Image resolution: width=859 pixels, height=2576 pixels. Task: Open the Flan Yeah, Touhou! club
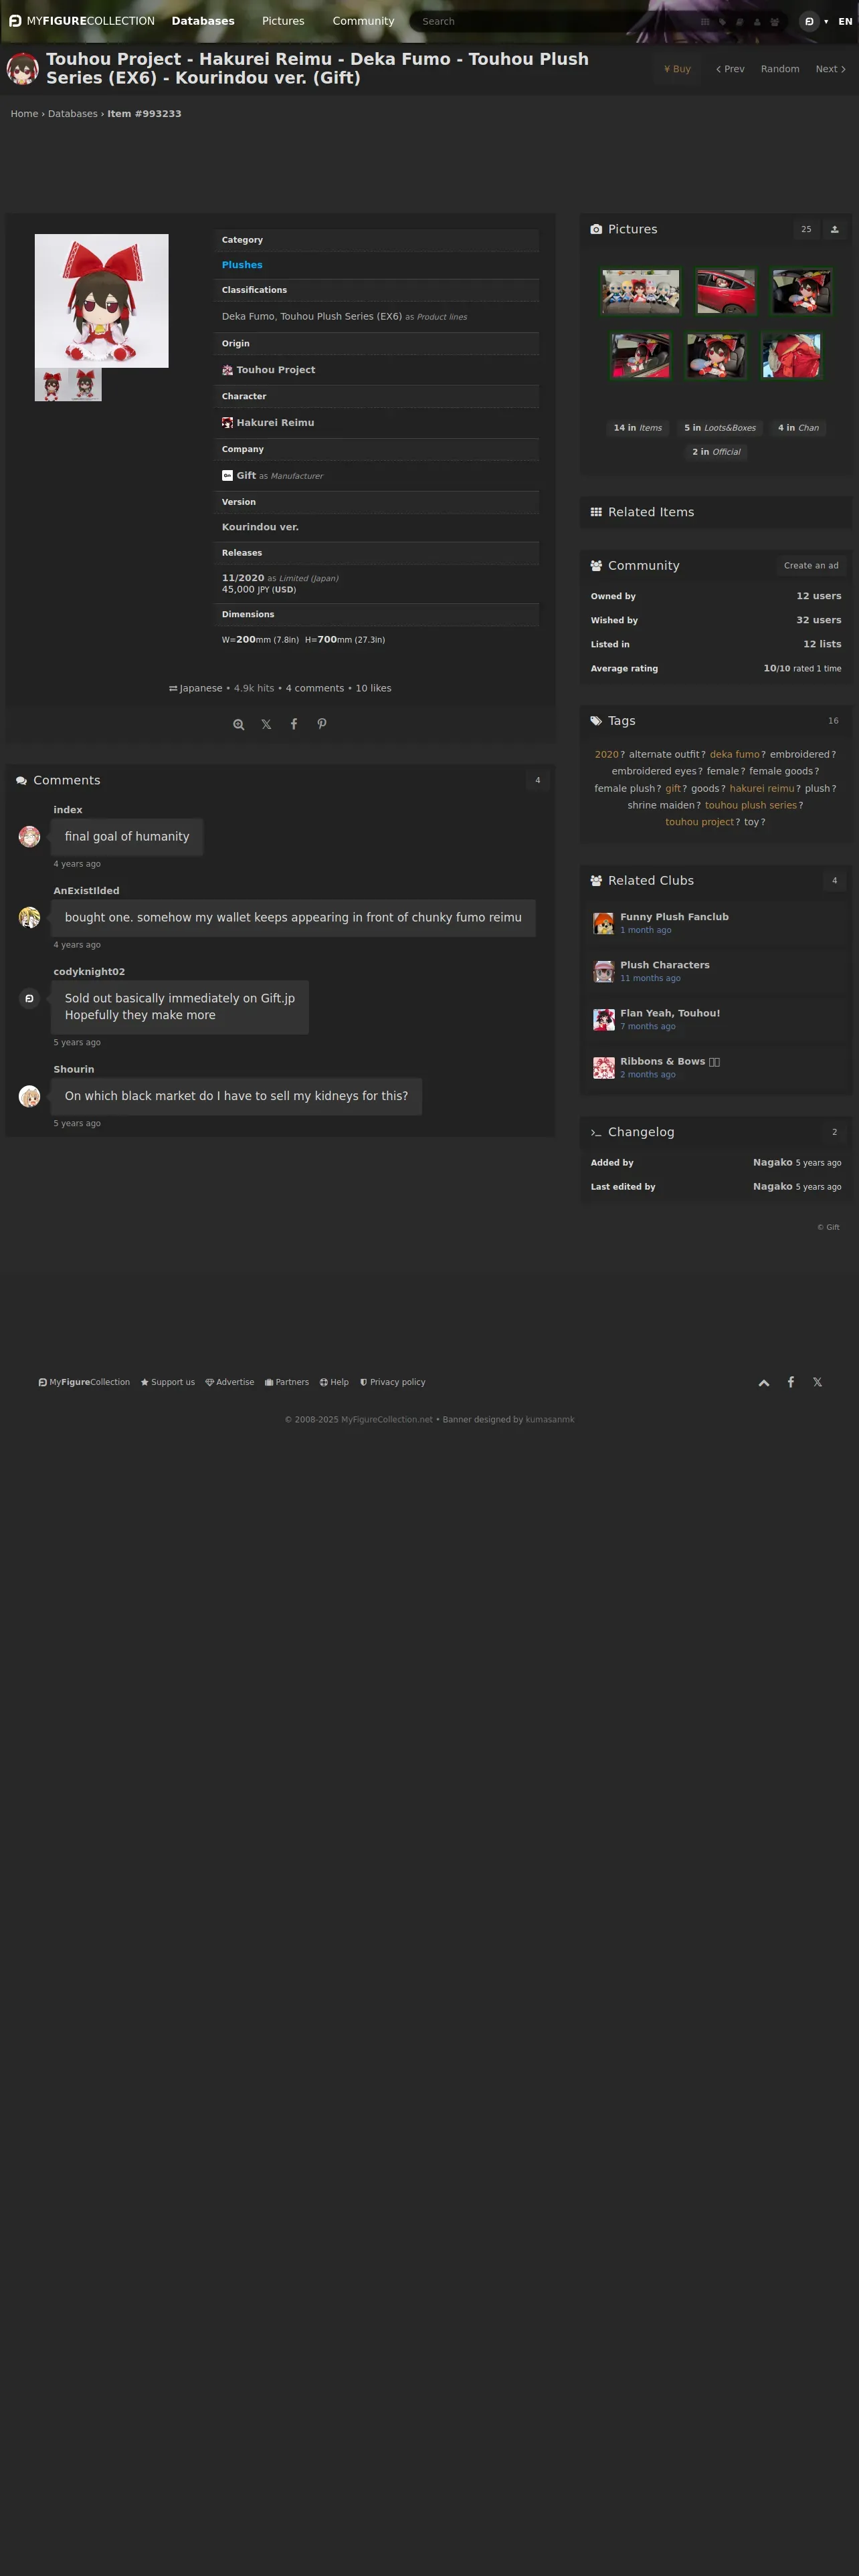[670, 1013]
